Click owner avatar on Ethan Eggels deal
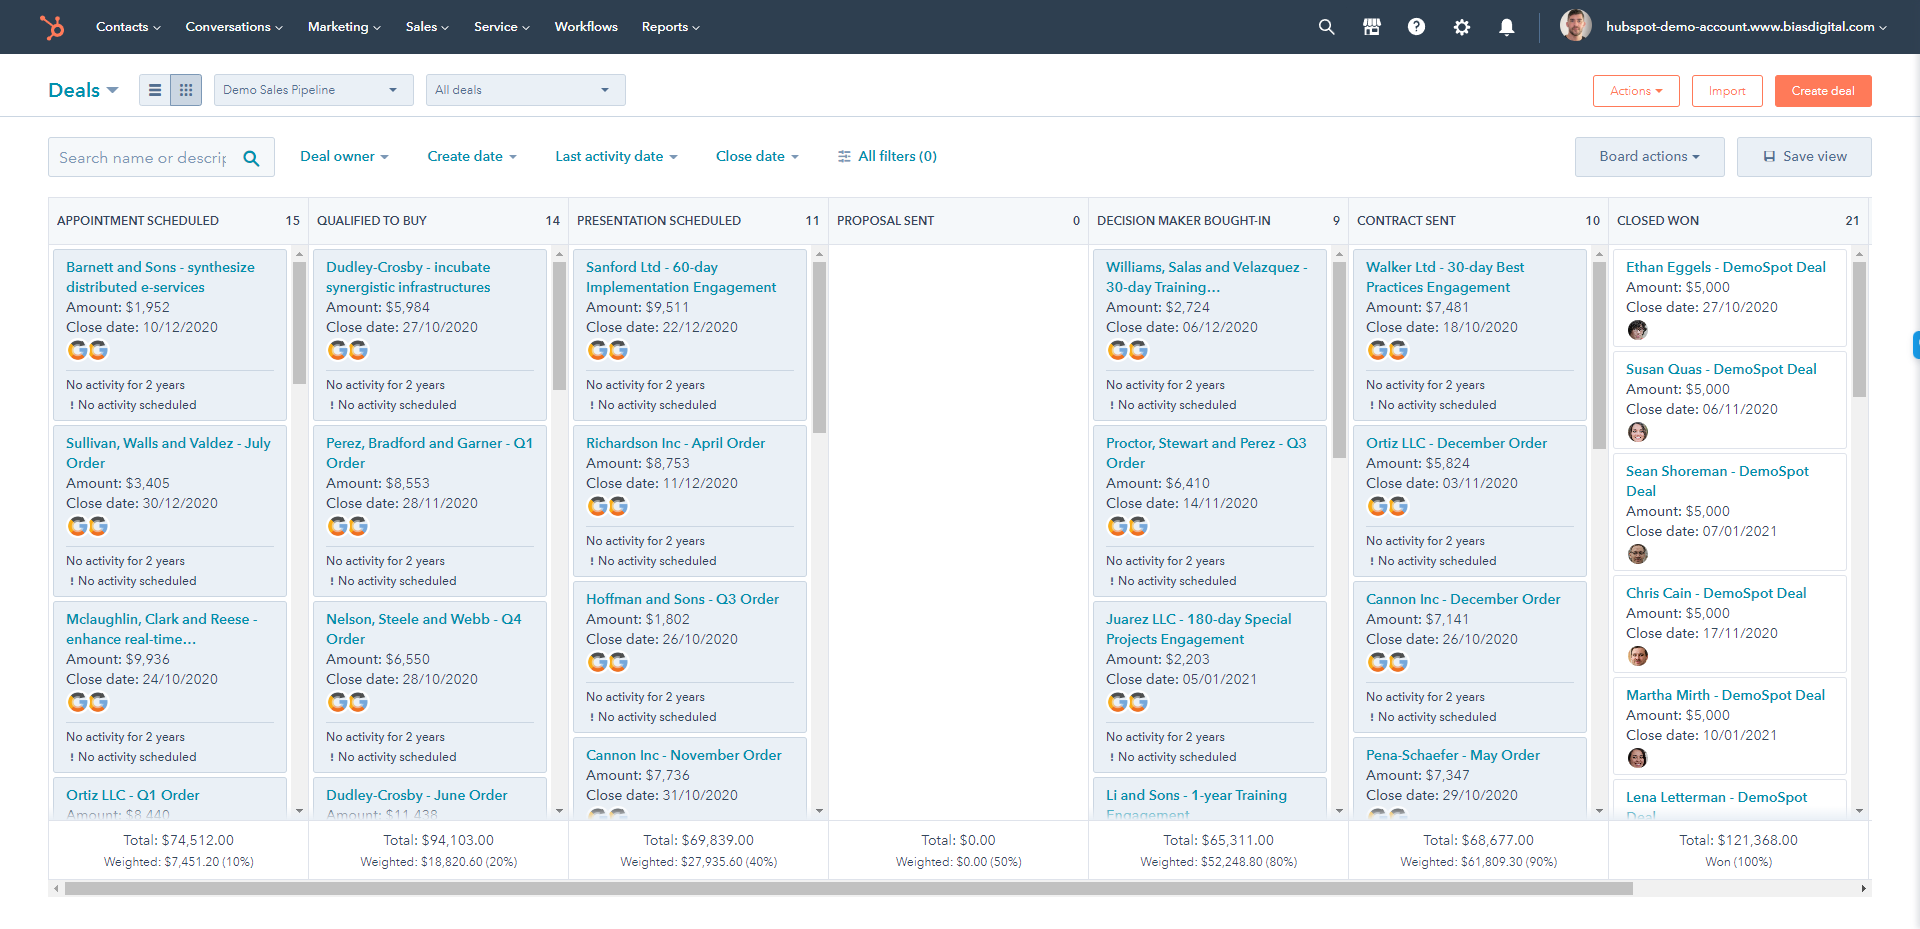The height and width of the screenshot is (929, 1920). click(1637, 330)
